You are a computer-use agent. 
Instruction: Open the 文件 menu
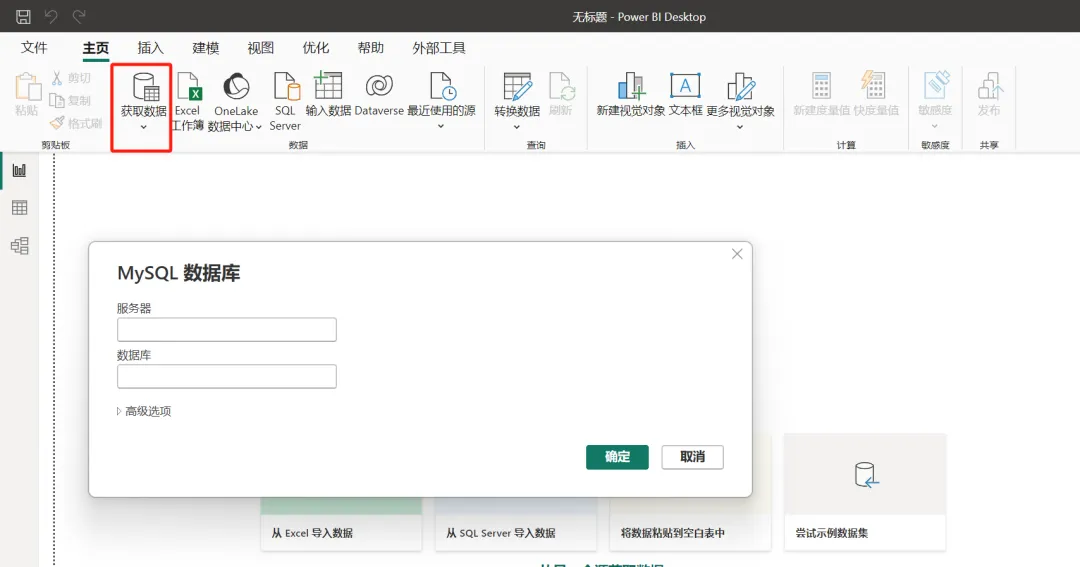pos(34,48)
